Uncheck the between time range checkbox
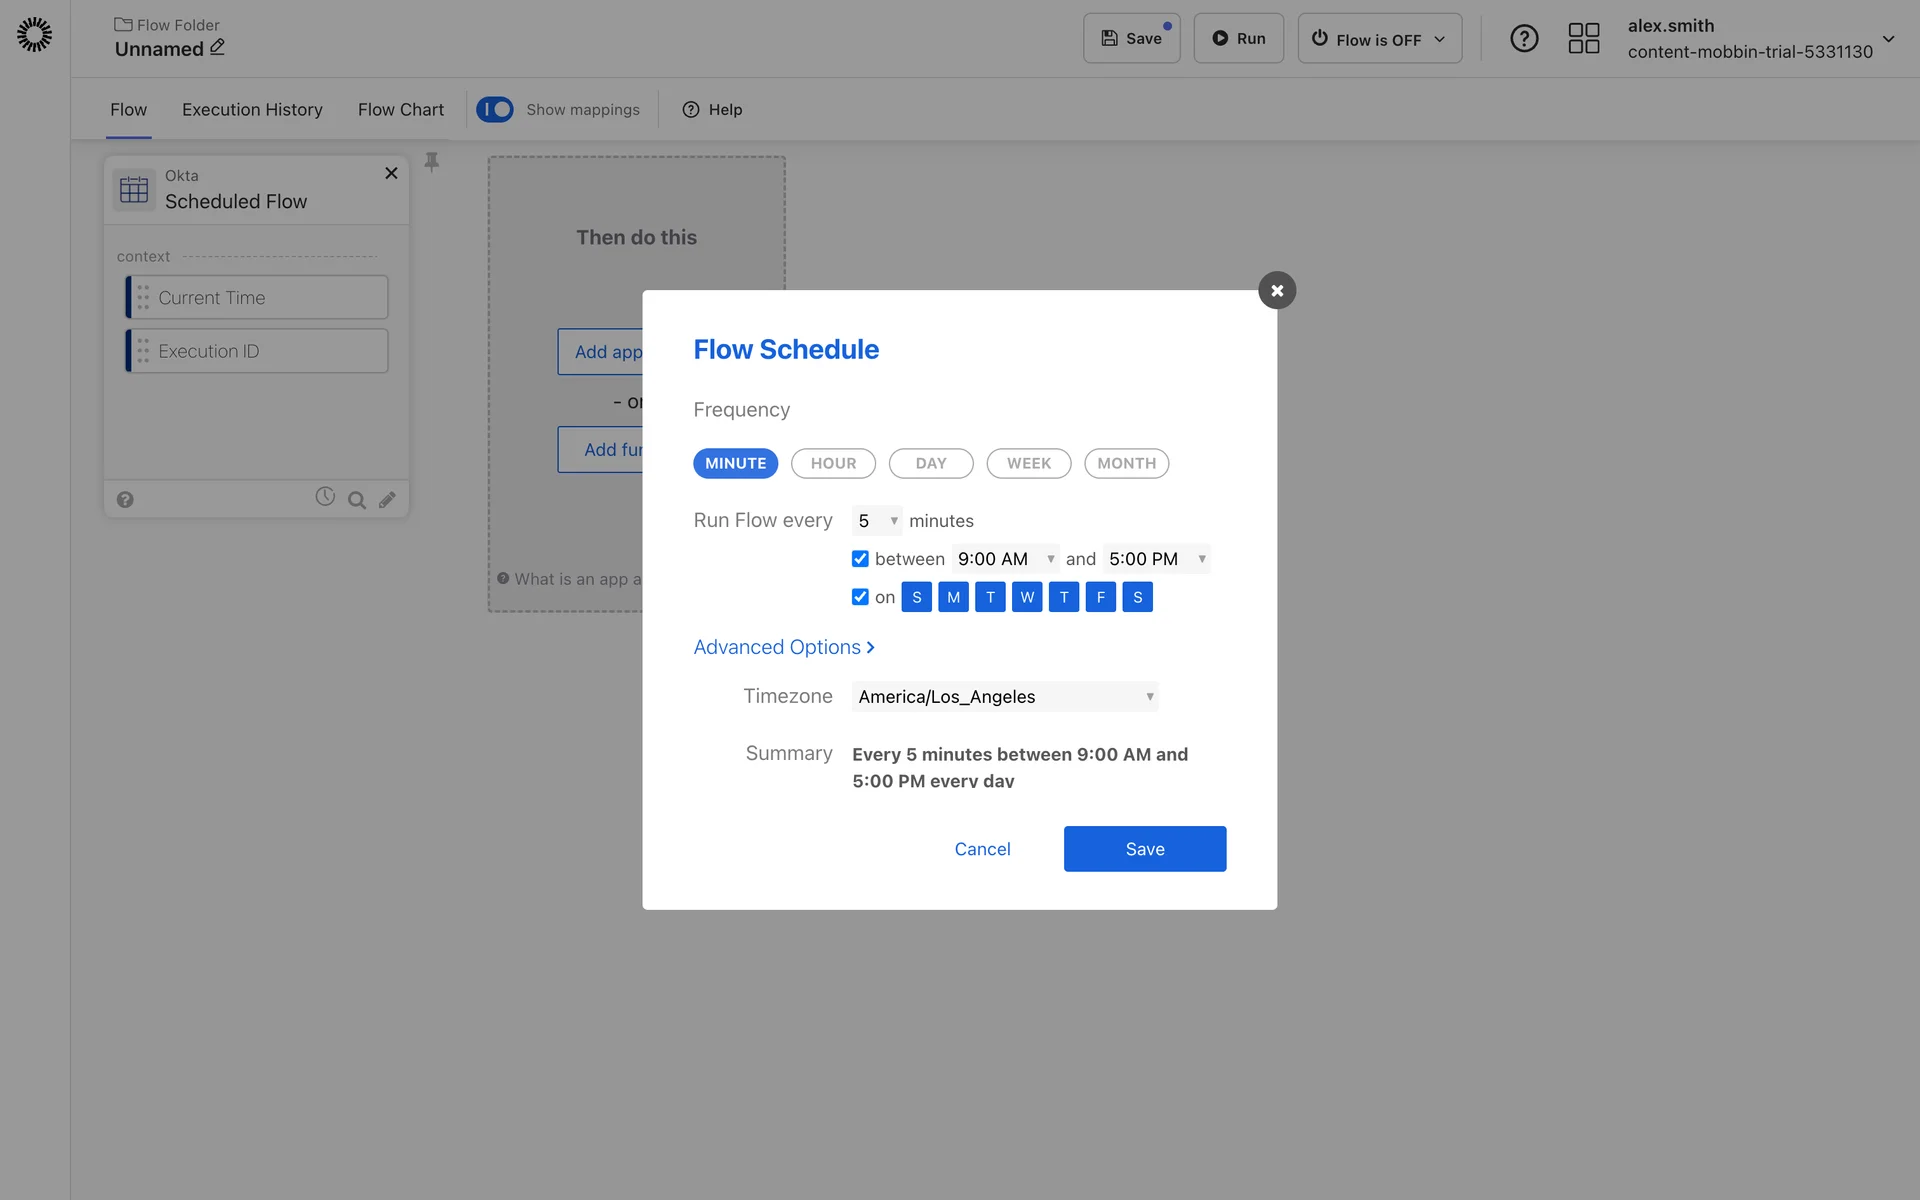This screenshot has height=1200, width=1920. (x=860, y=559)
